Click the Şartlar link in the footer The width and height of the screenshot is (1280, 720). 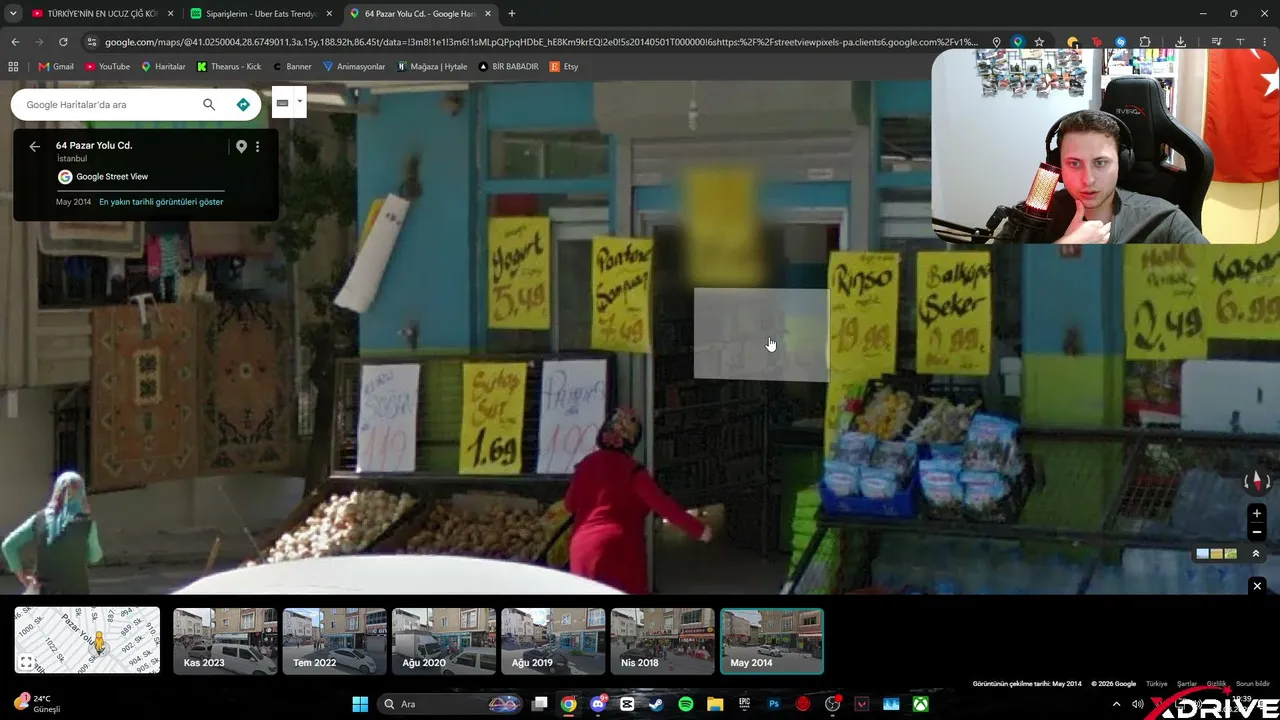1187,684
